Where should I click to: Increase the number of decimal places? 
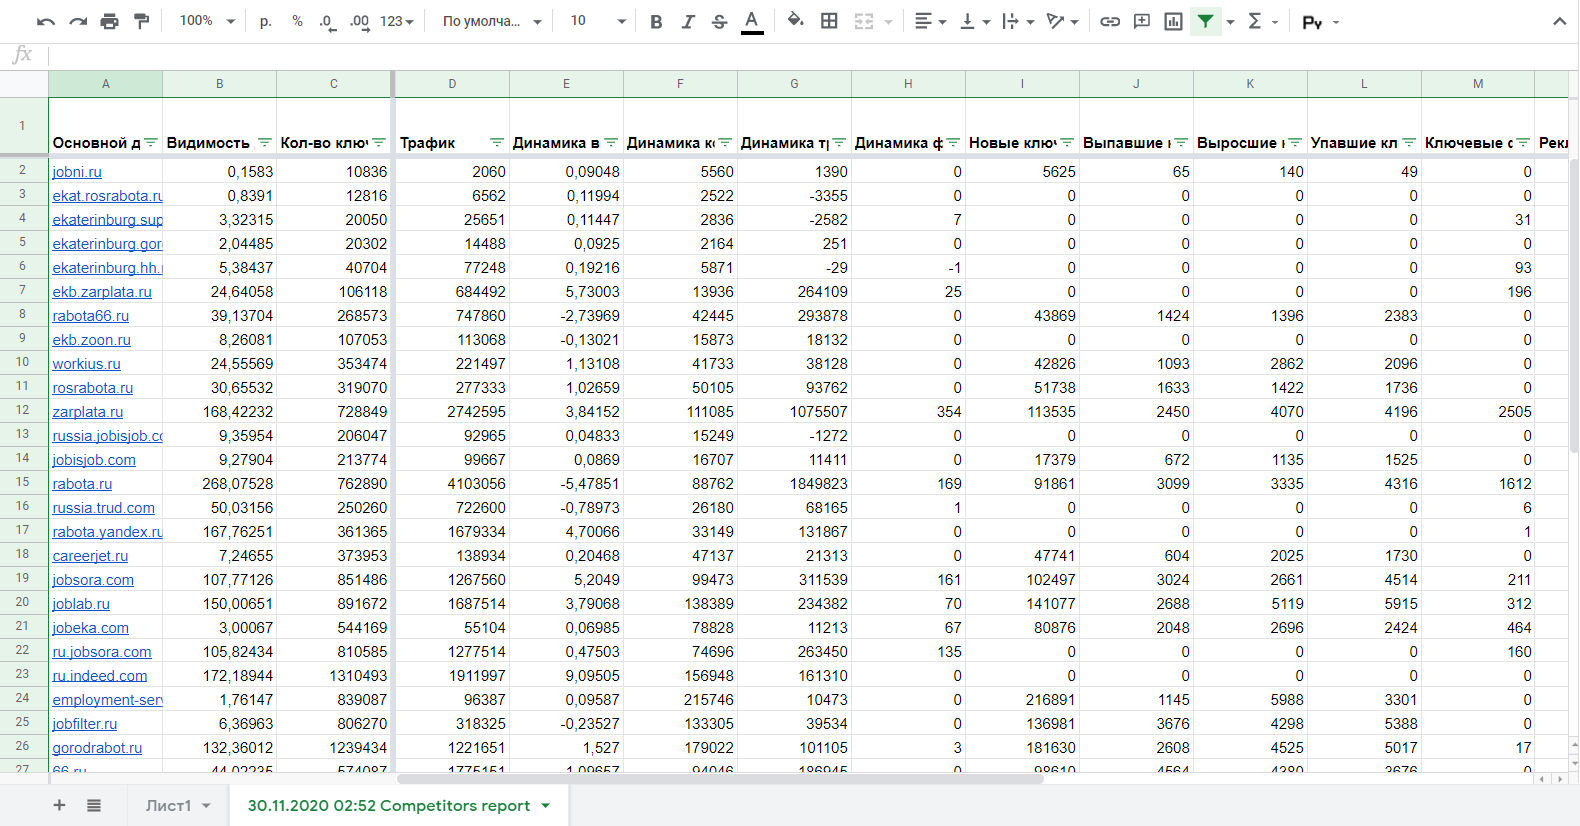[x=360, y=21]
